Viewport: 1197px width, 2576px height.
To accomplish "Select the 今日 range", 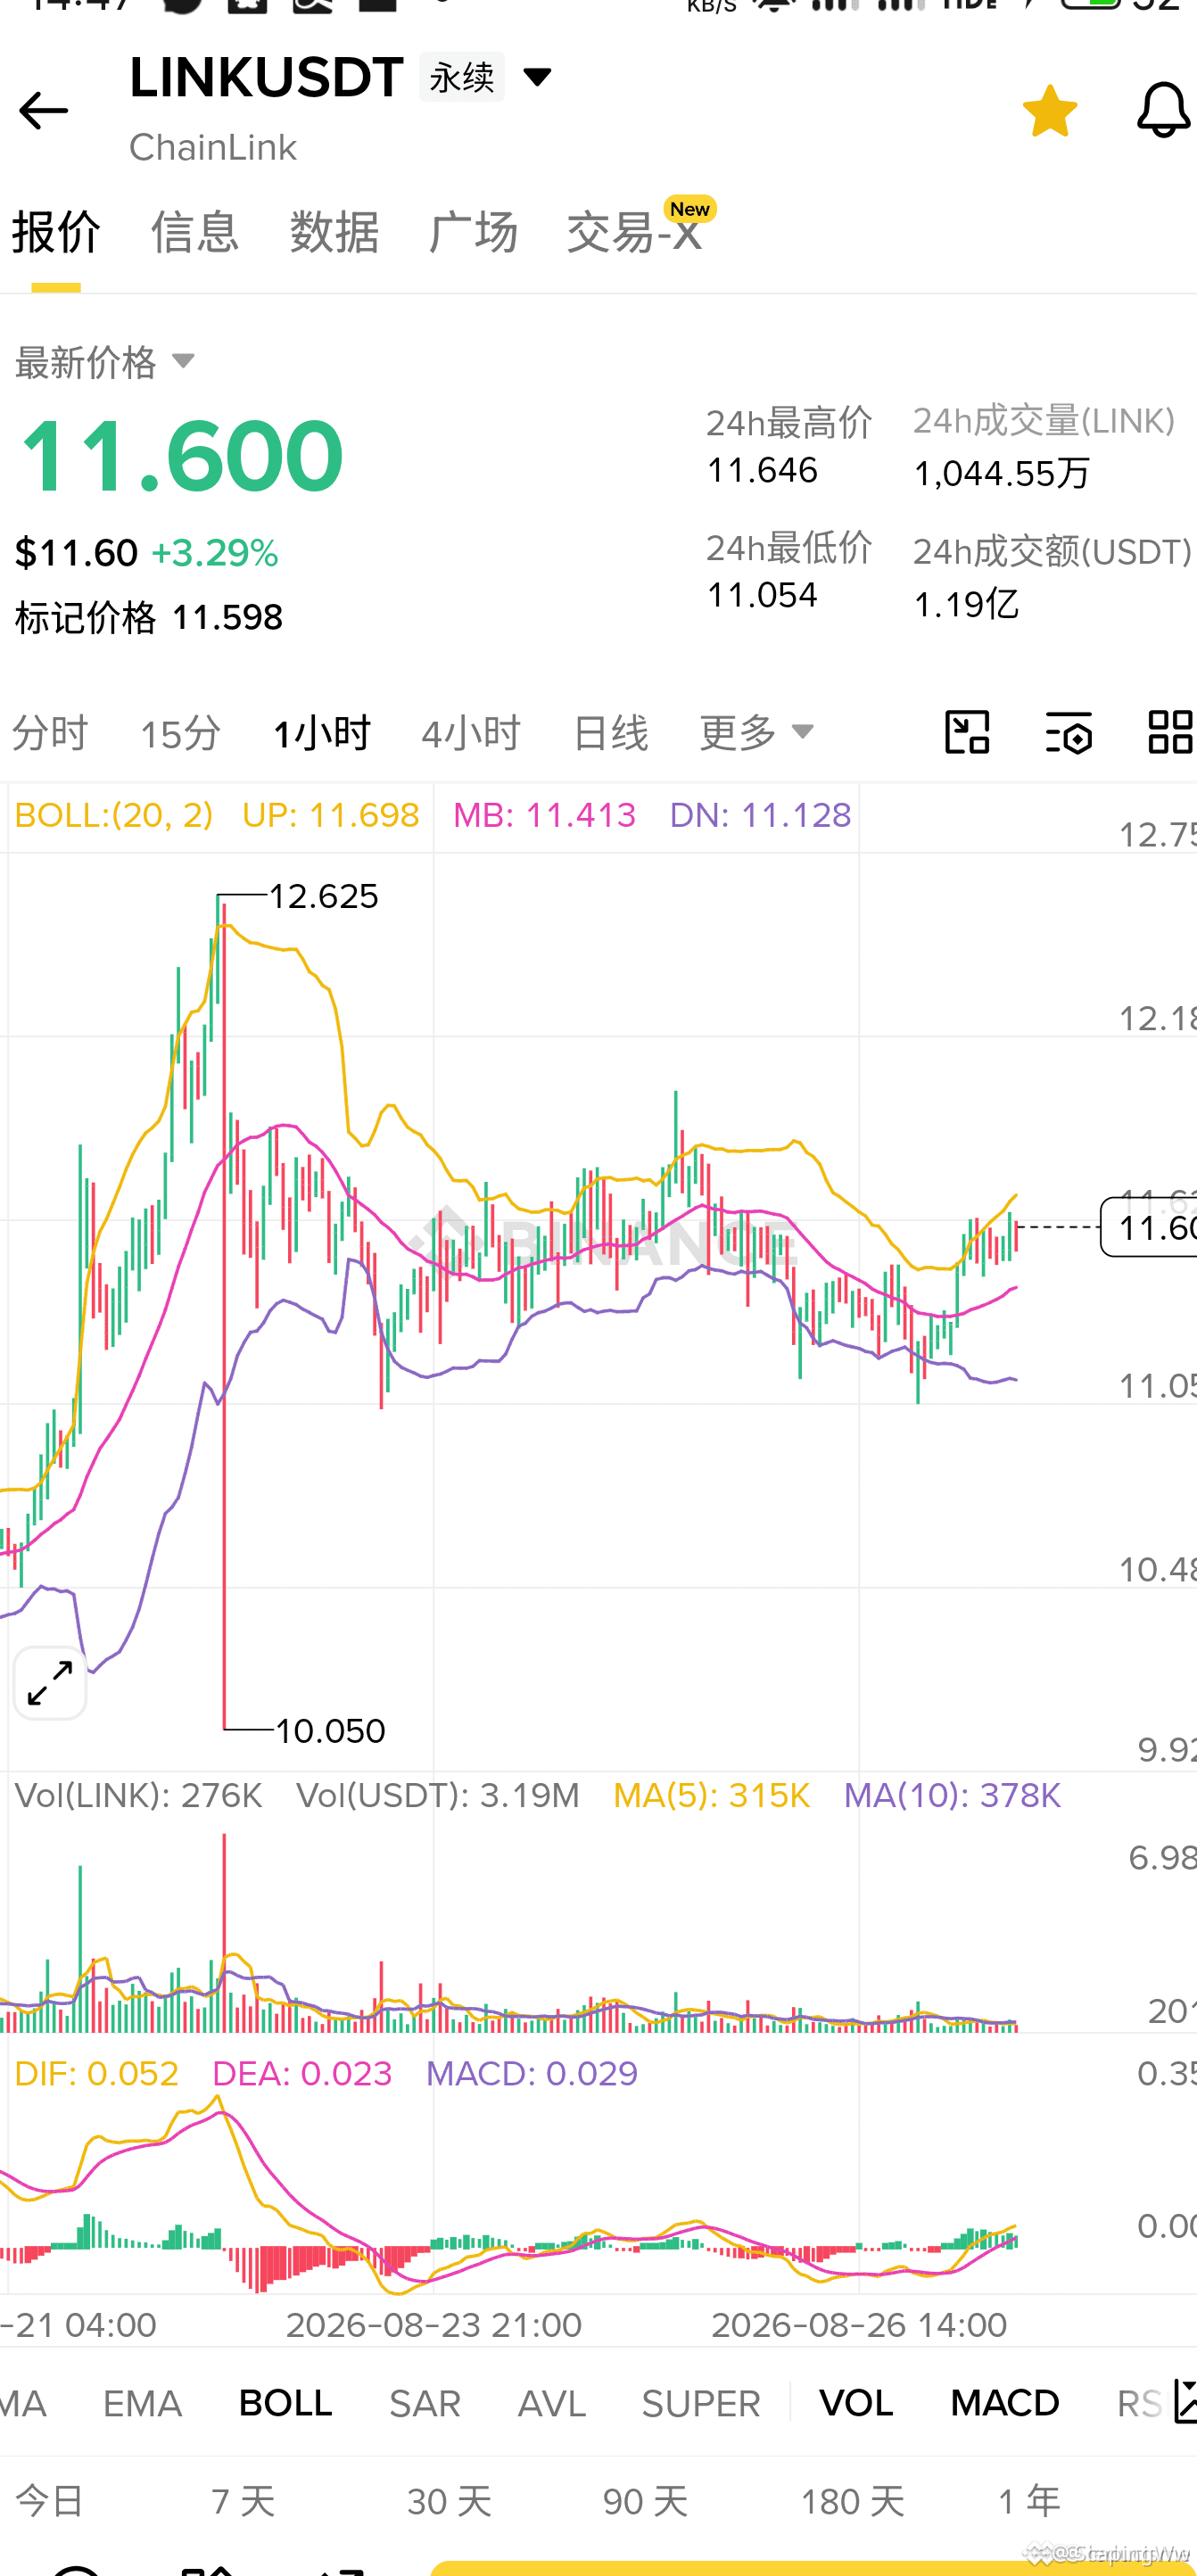I will [x=50, y=2501].
